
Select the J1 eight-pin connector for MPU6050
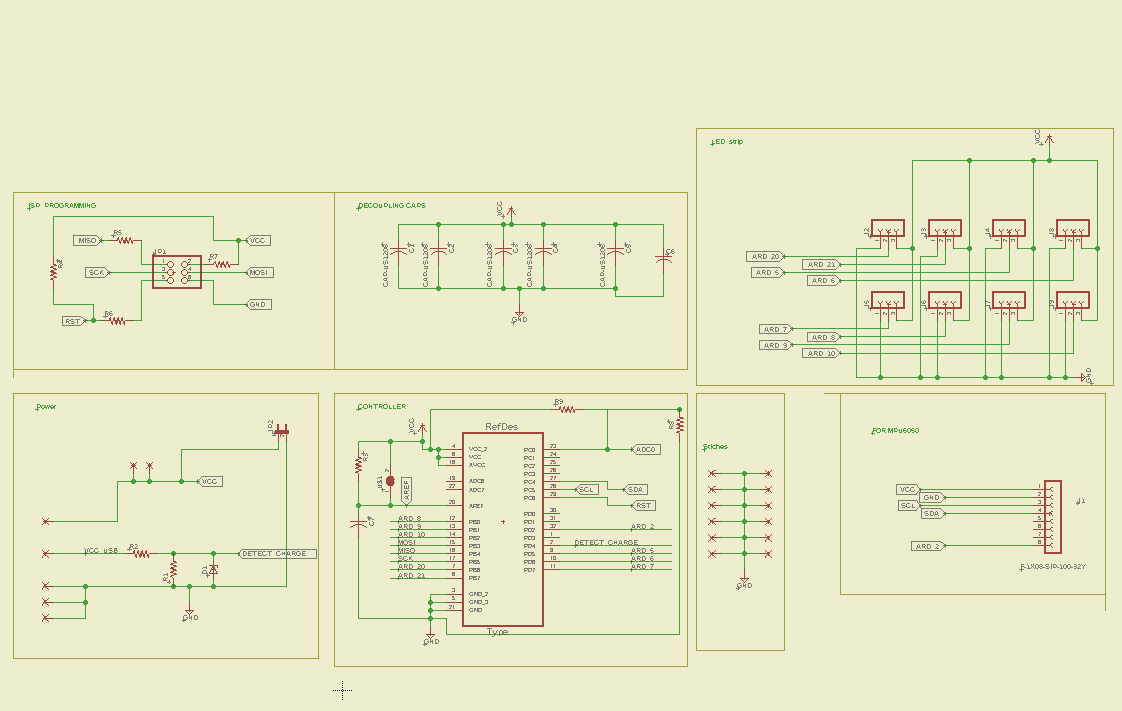tap(1053, 517)
